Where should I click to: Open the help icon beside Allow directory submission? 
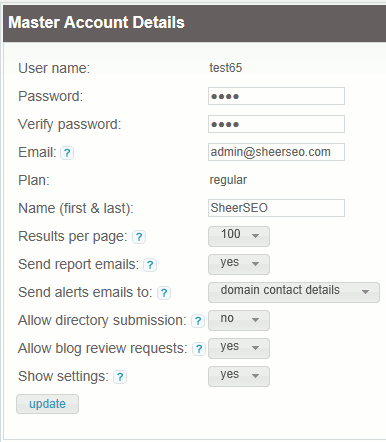(x=198, y=321)
